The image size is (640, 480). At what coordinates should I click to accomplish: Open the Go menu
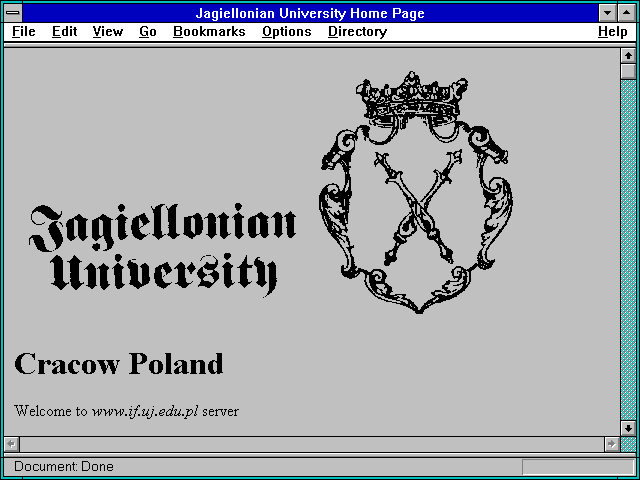148,32
